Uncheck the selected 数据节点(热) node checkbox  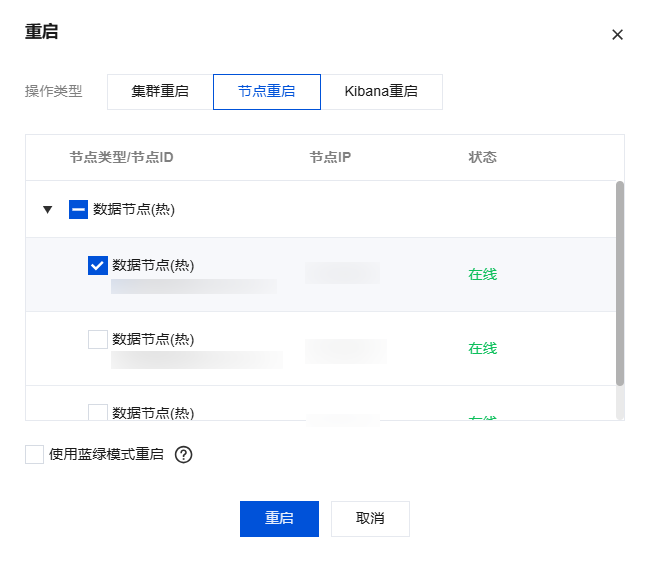(x=98, y=265)
